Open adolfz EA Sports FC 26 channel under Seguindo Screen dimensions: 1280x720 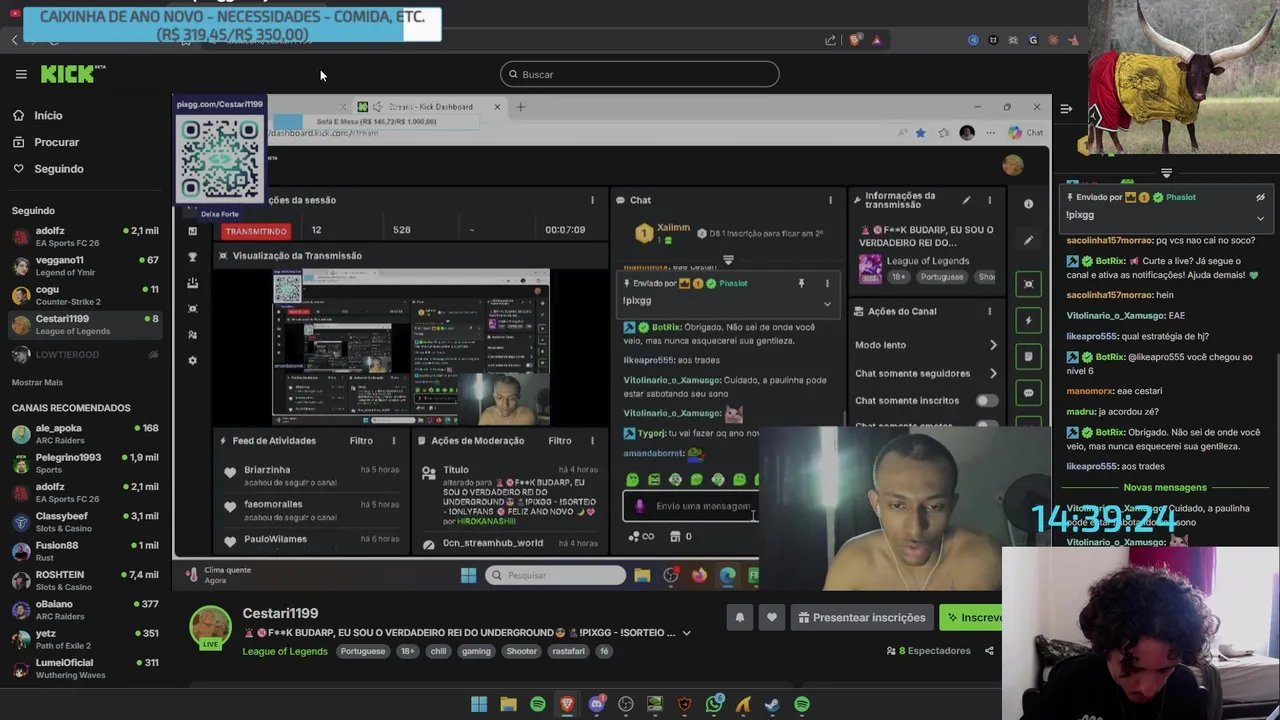click(x=85, y=236)
